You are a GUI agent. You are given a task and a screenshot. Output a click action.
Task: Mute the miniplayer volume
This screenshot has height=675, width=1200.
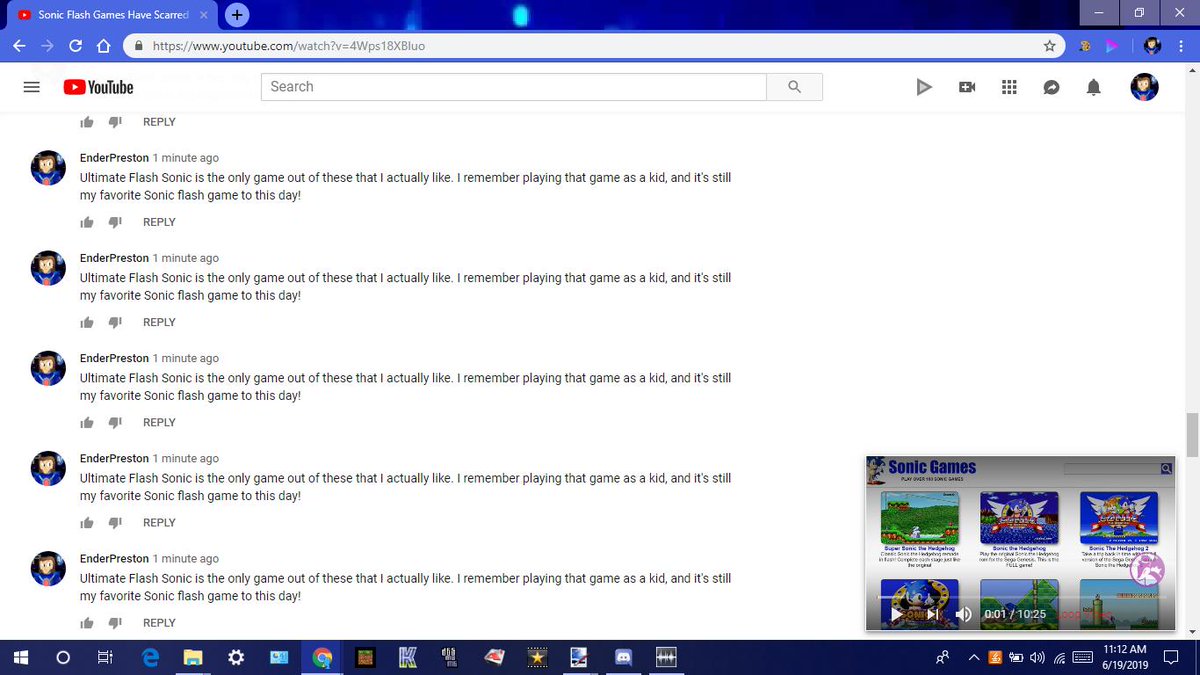click(963, 614)
